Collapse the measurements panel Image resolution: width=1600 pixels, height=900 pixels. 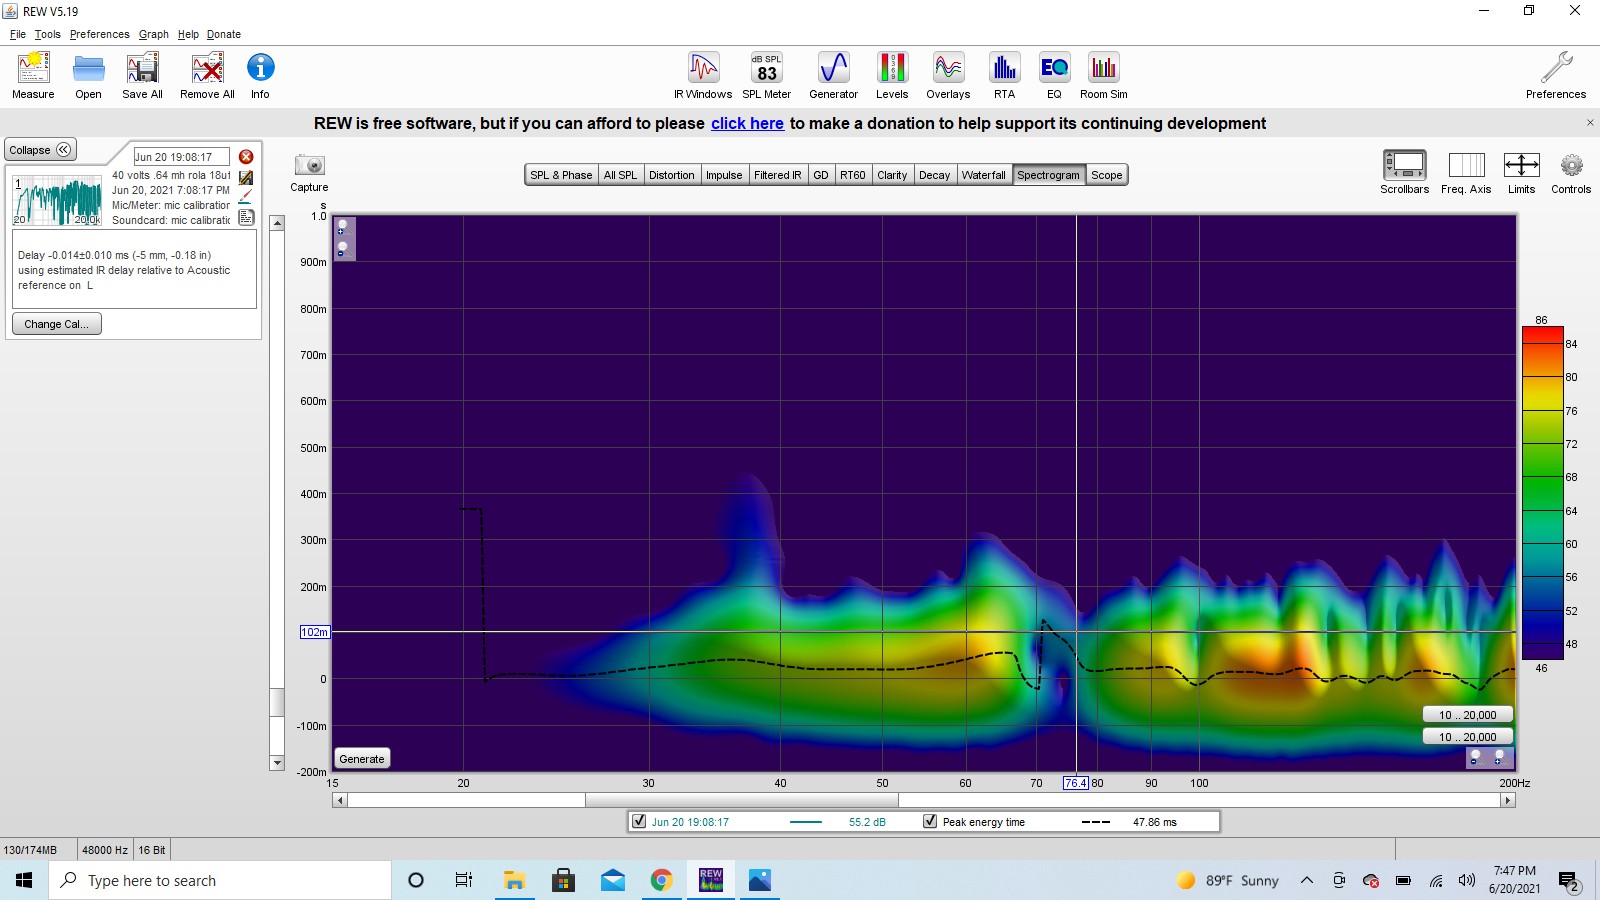[40, 150]
